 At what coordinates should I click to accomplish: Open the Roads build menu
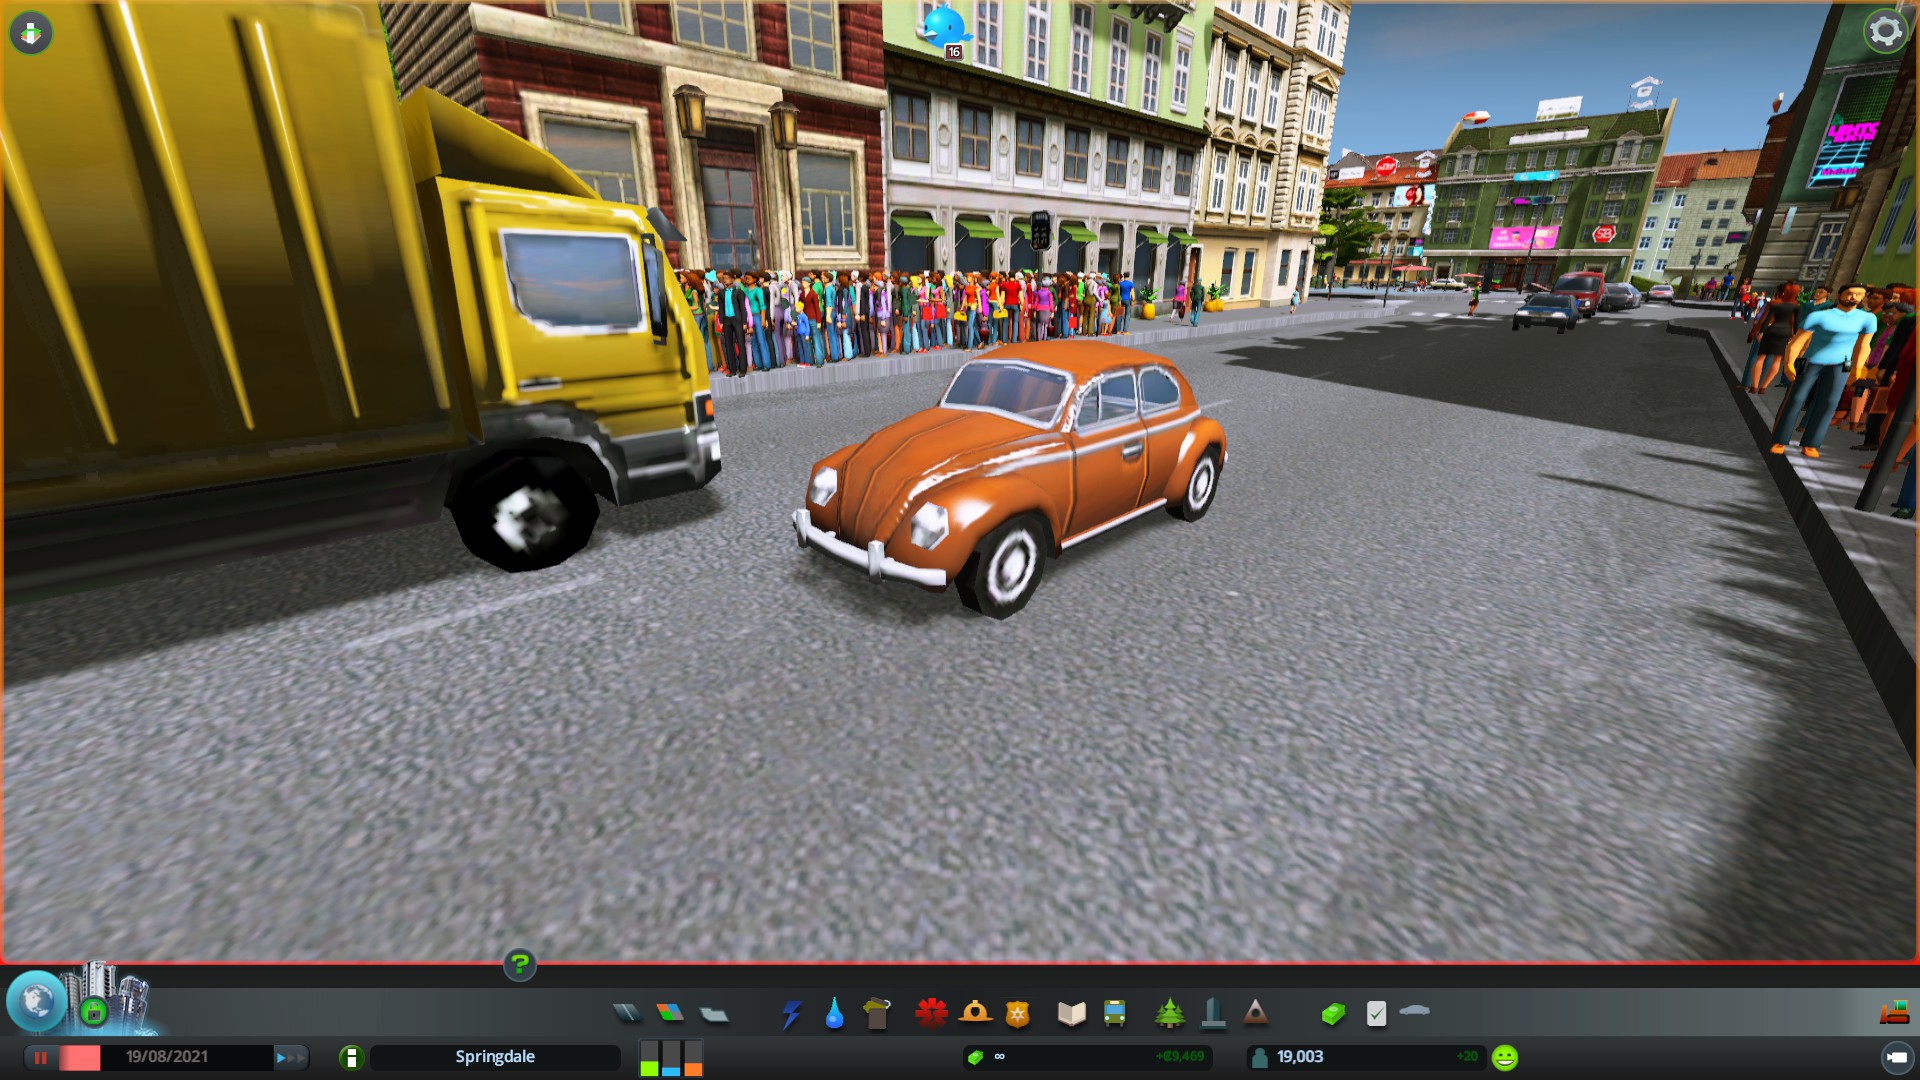pos(627,1014)
